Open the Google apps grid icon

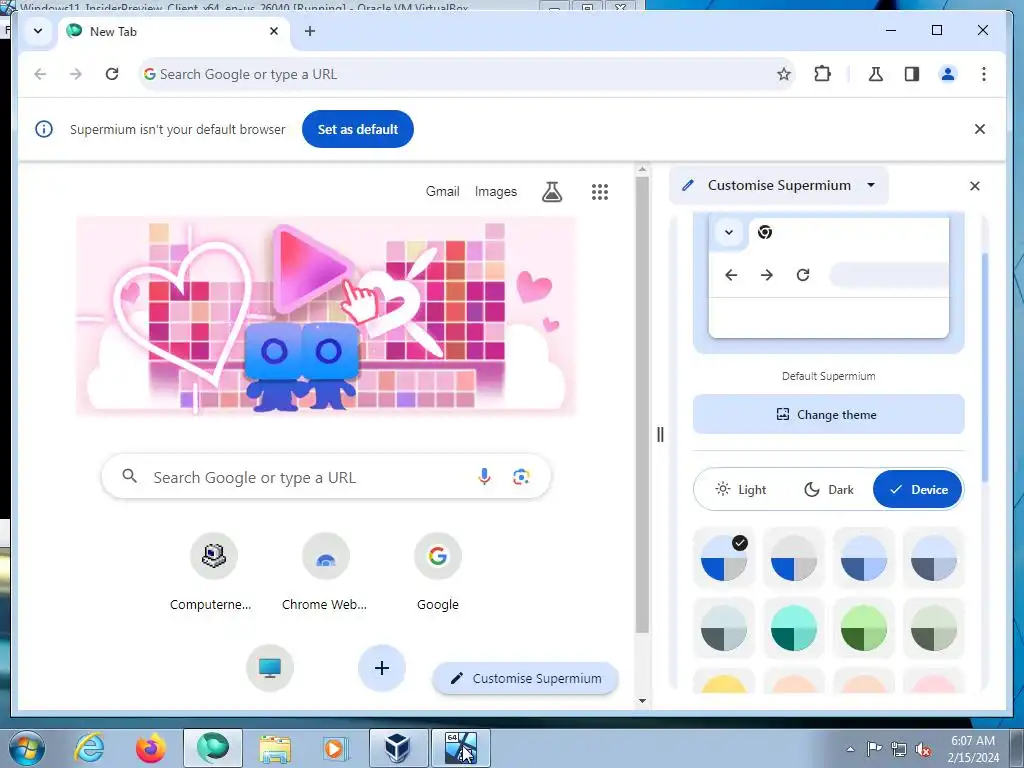600,191
